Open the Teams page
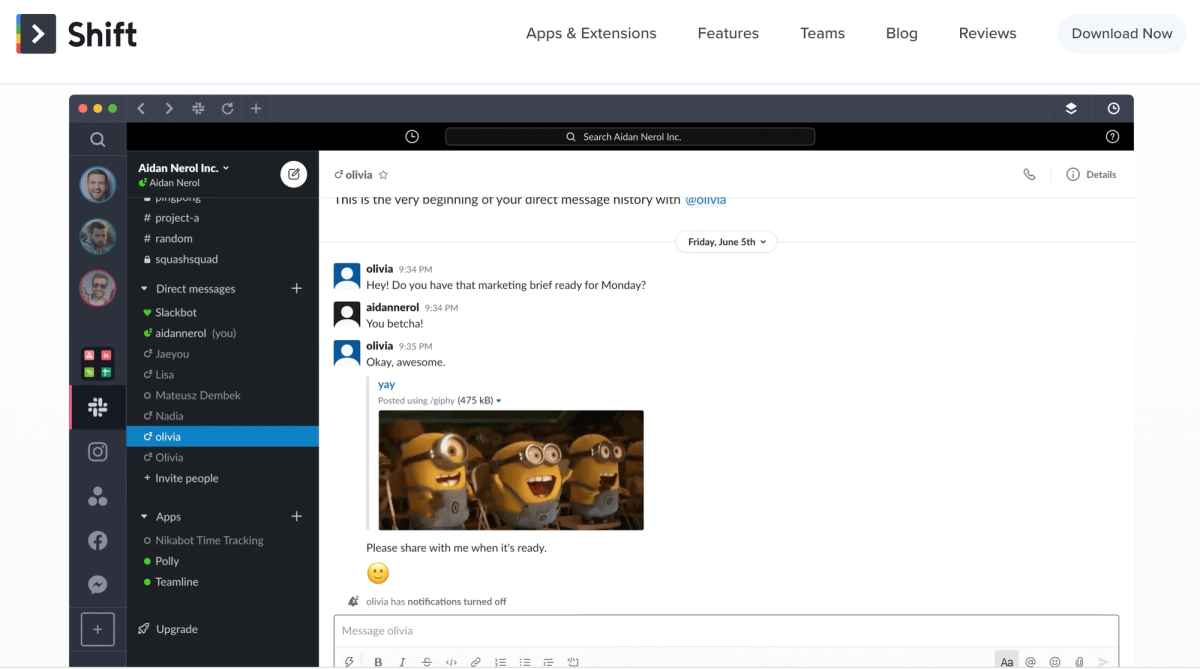 point(822,33)
